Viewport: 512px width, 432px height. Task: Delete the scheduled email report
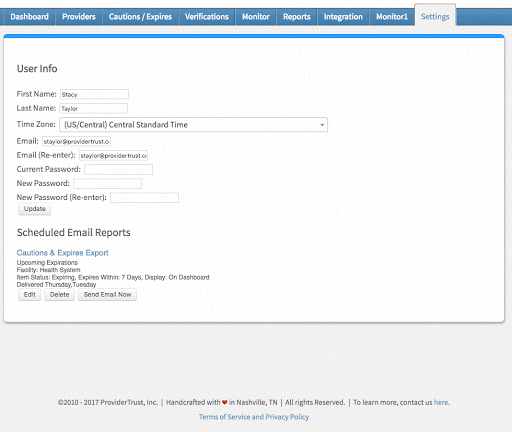click(59, 295)
